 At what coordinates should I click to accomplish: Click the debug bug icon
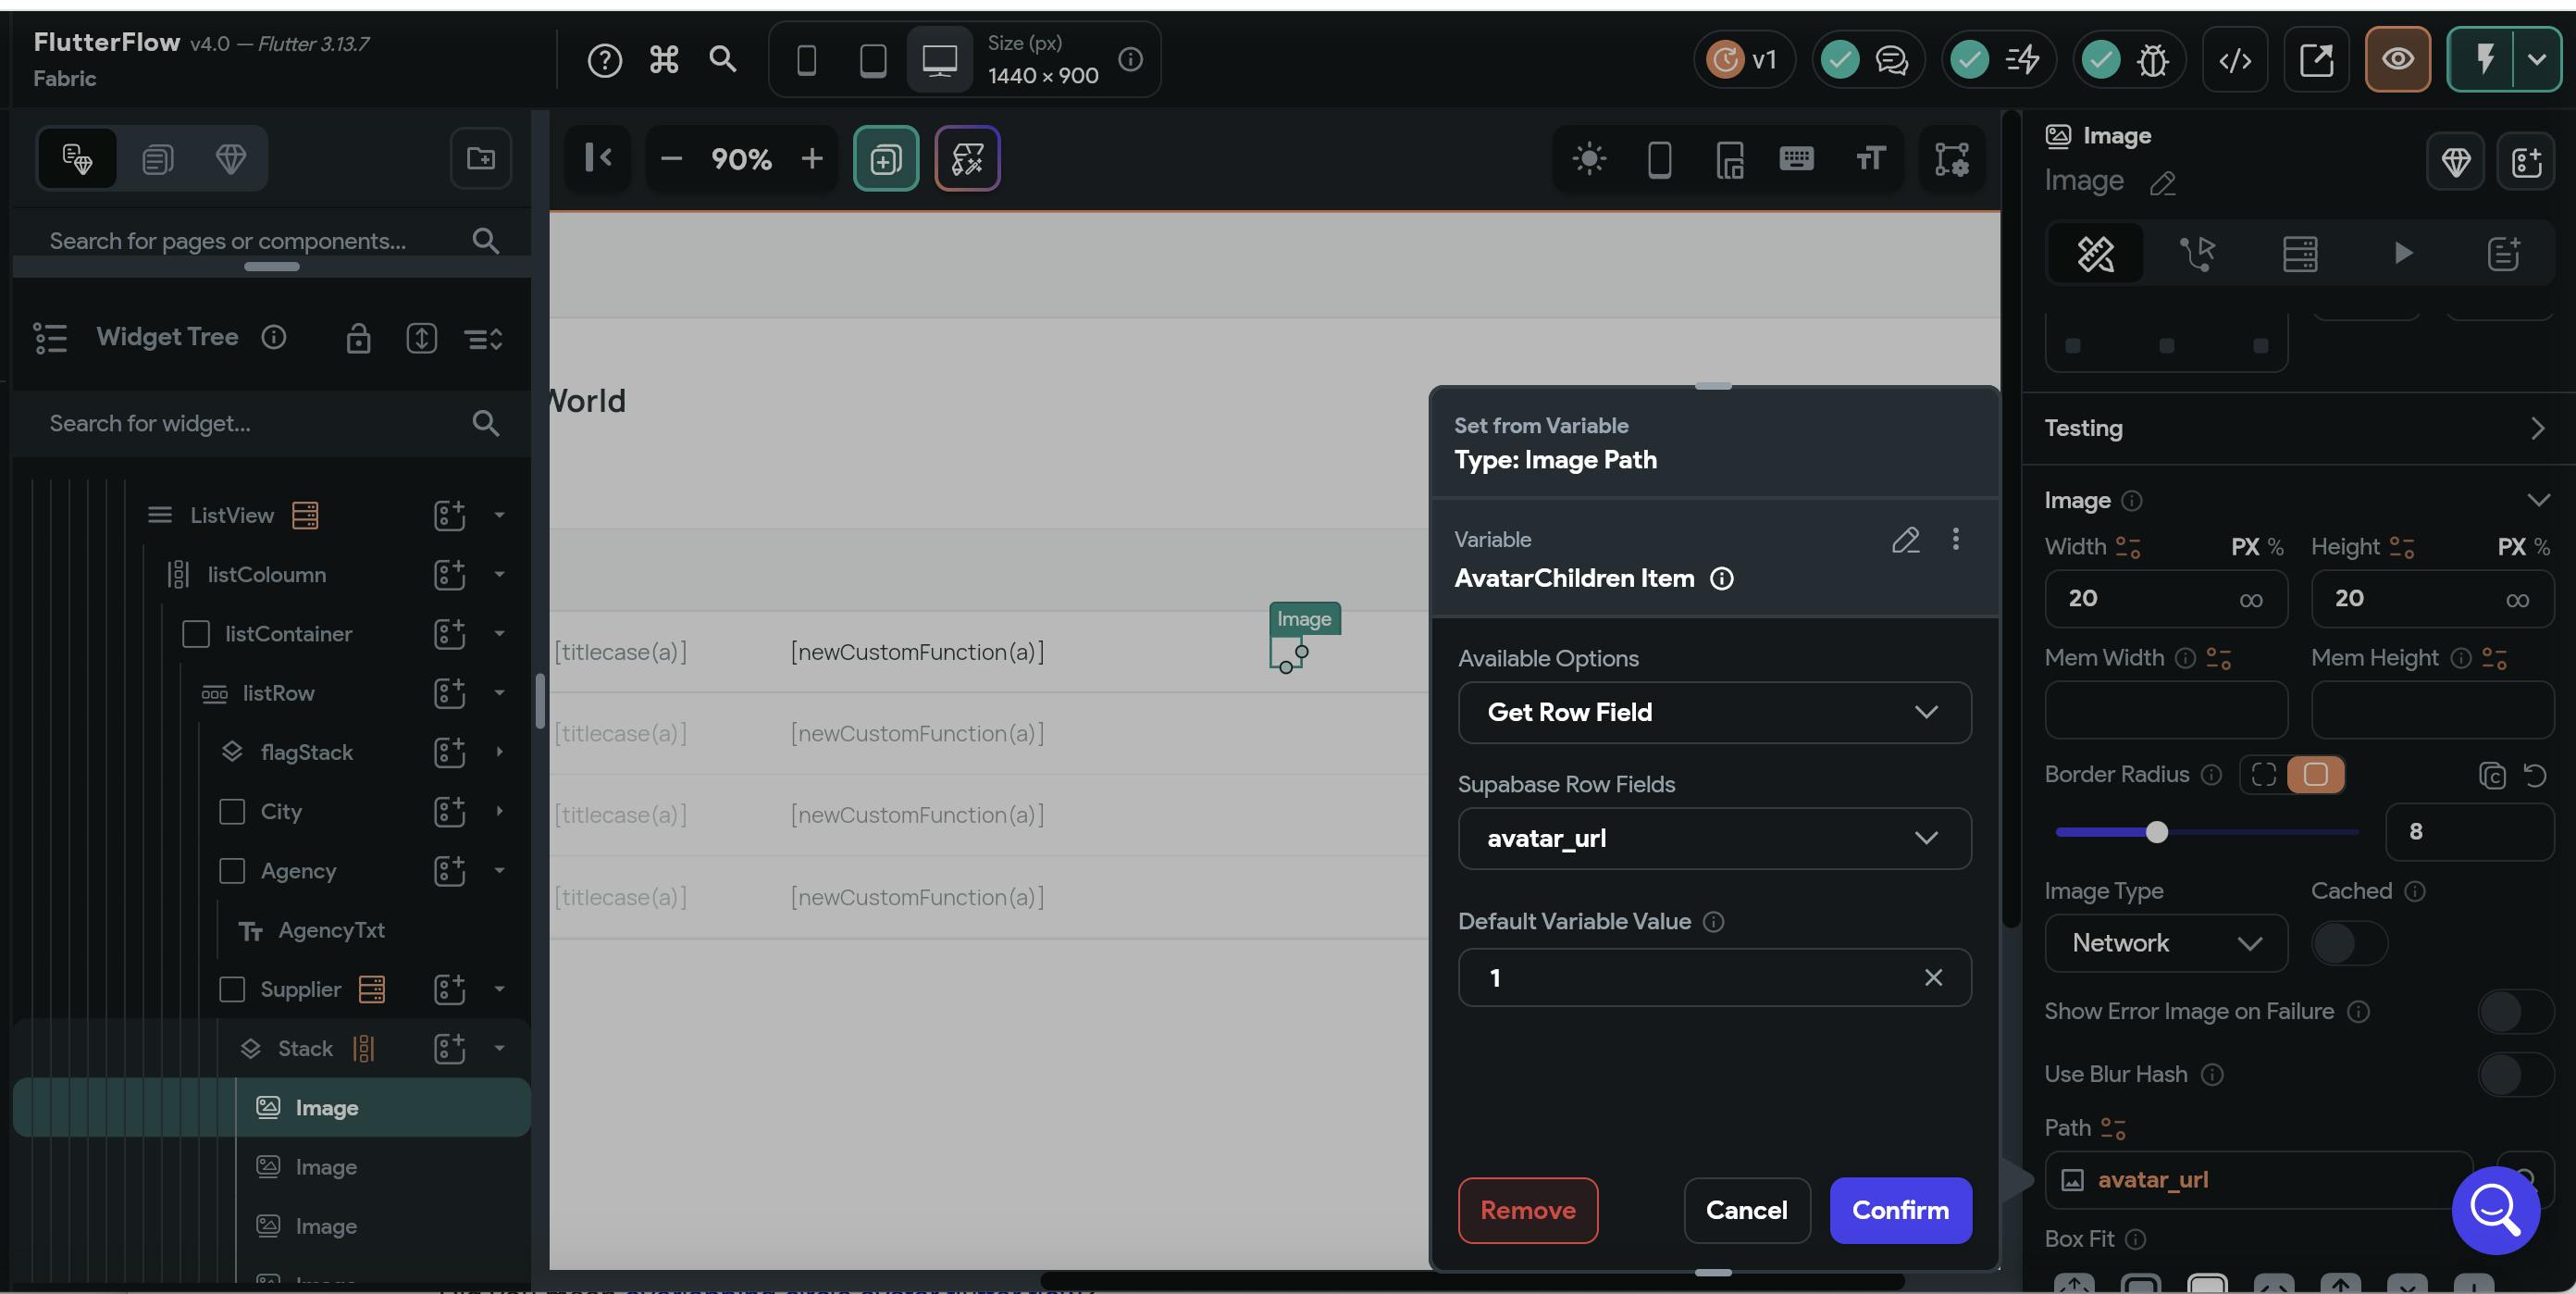click(2152, 60)
